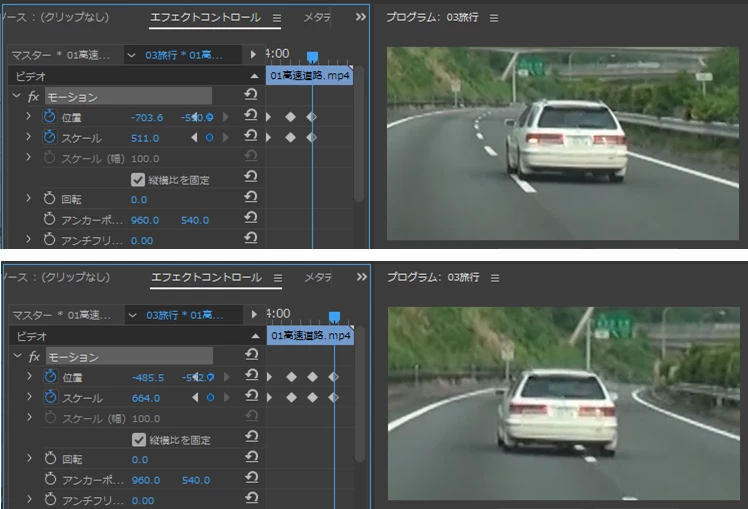Select 03旅行 * 01高… sequence clip link in the 511.0 panel
This screenshot has width=748, height=509.
[184, 55]
